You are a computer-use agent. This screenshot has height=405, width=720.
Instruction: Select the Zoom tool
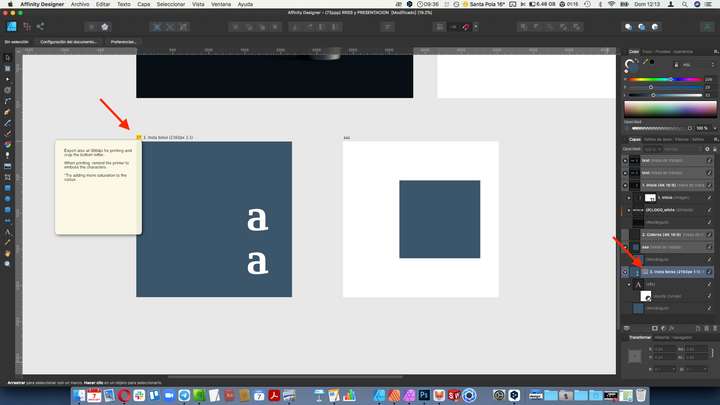[7, 264]
